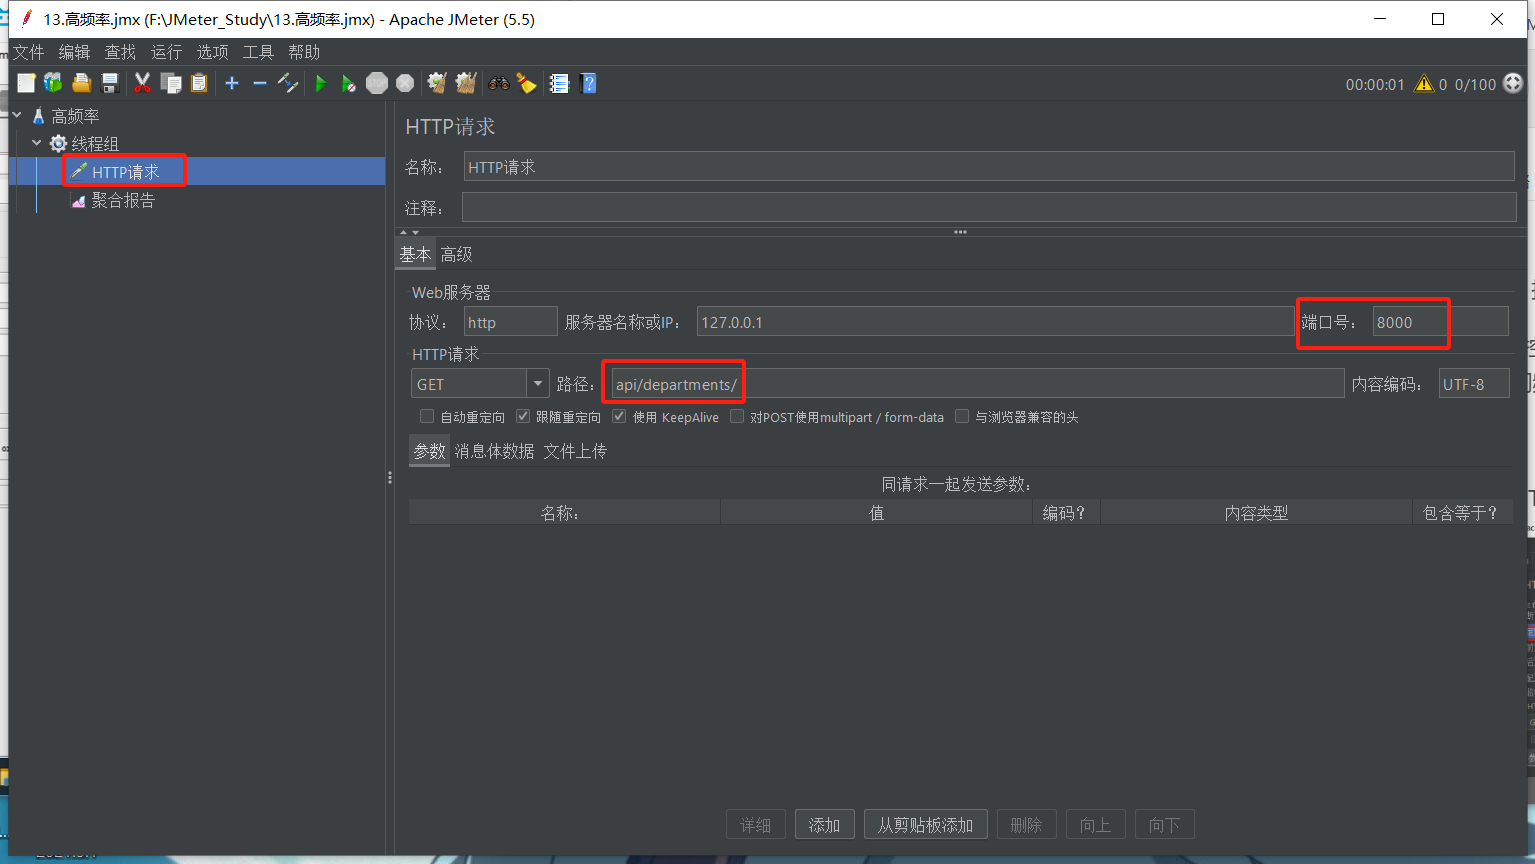
Task: Open the Function Helper list icon
Action: (x=559, y=83)
